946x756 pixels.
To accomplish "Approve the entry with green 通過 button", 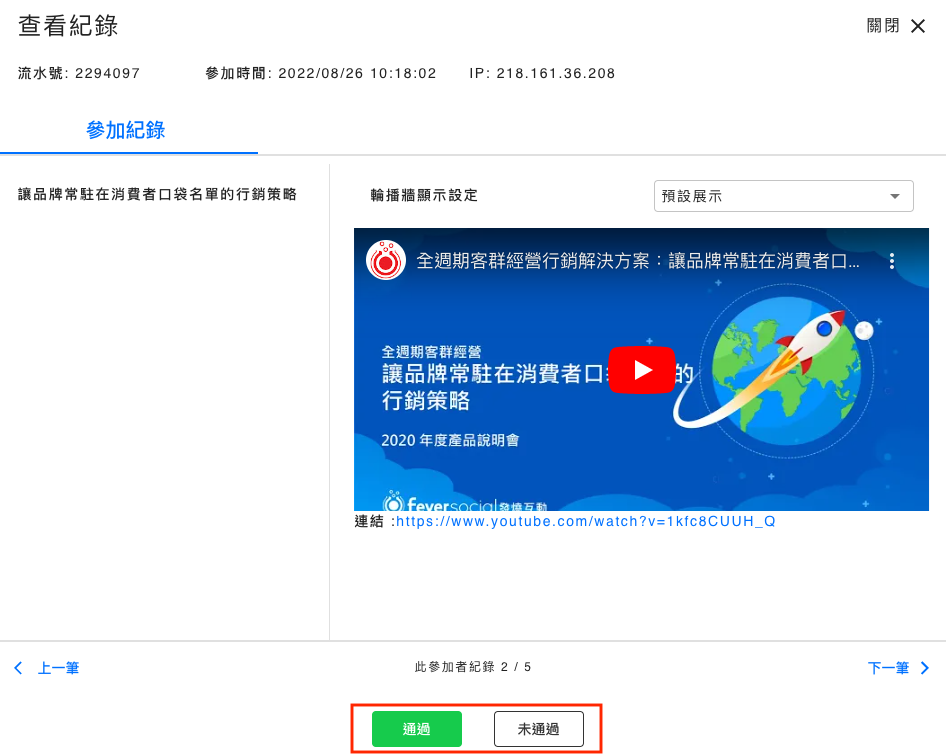I will coord(416,729).
